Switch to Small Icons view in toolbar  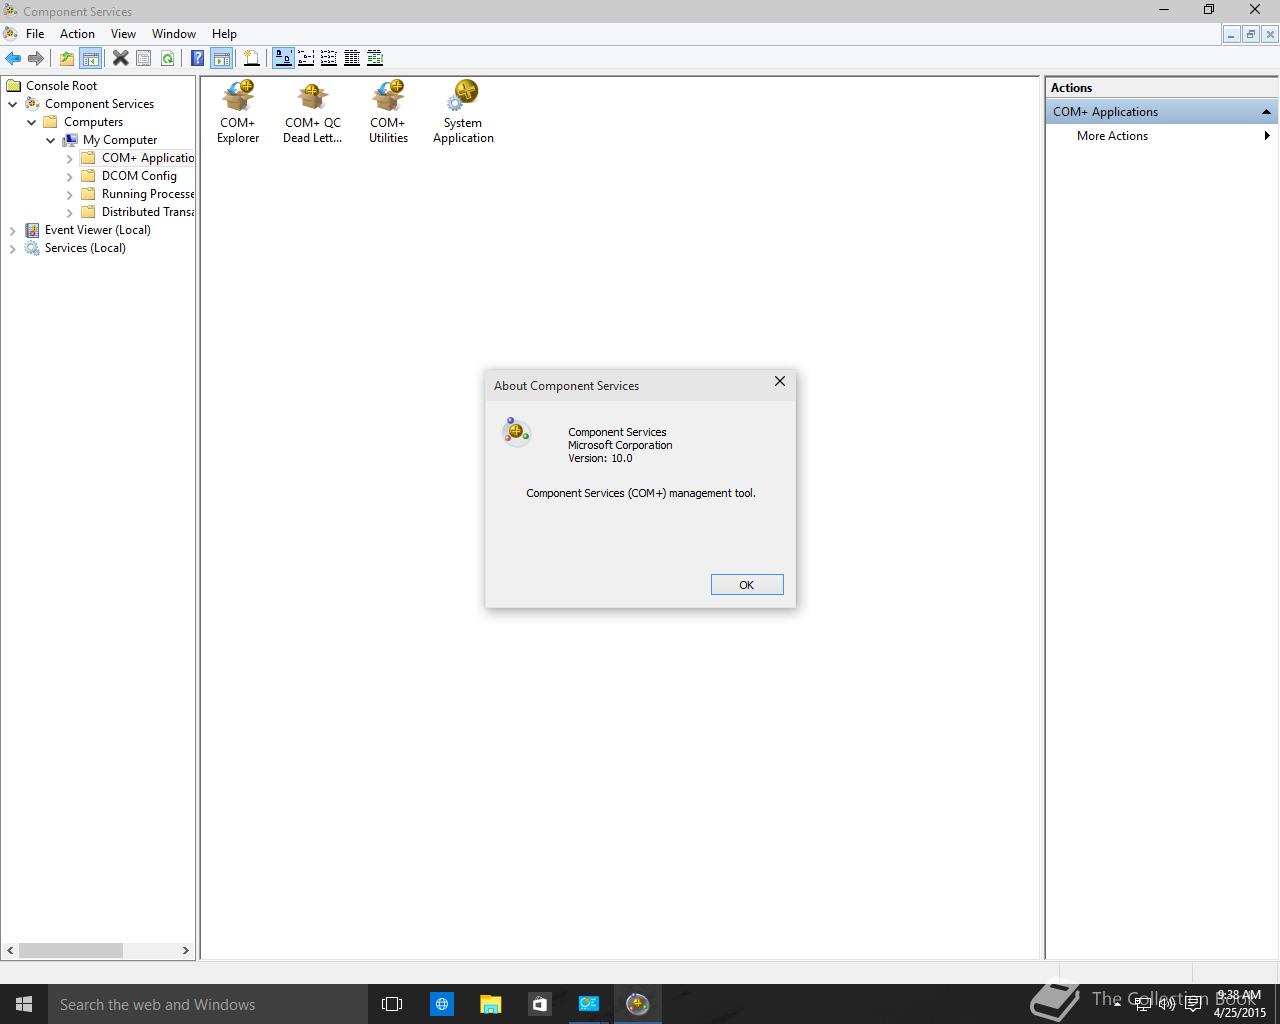(306, 58)
